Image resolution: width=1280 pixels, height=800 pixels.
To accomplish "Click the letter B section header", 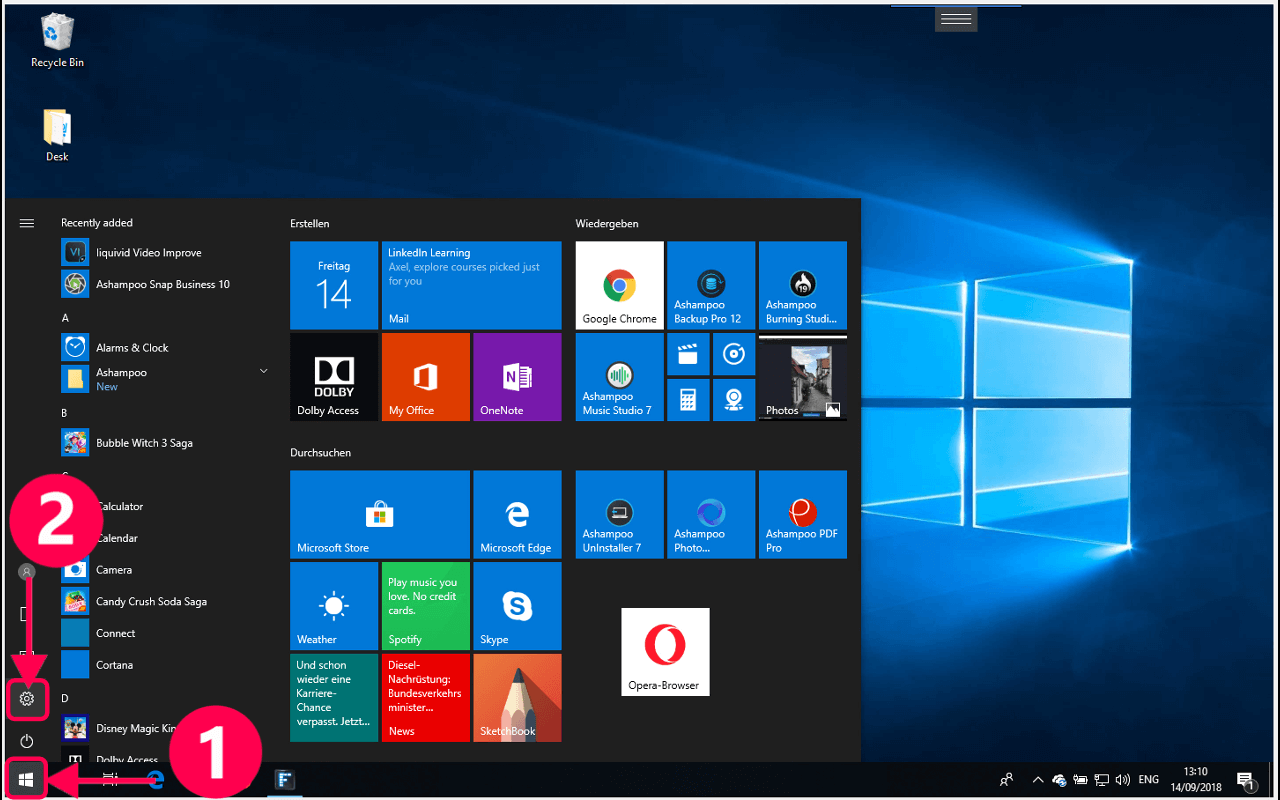I will [65, 413].
